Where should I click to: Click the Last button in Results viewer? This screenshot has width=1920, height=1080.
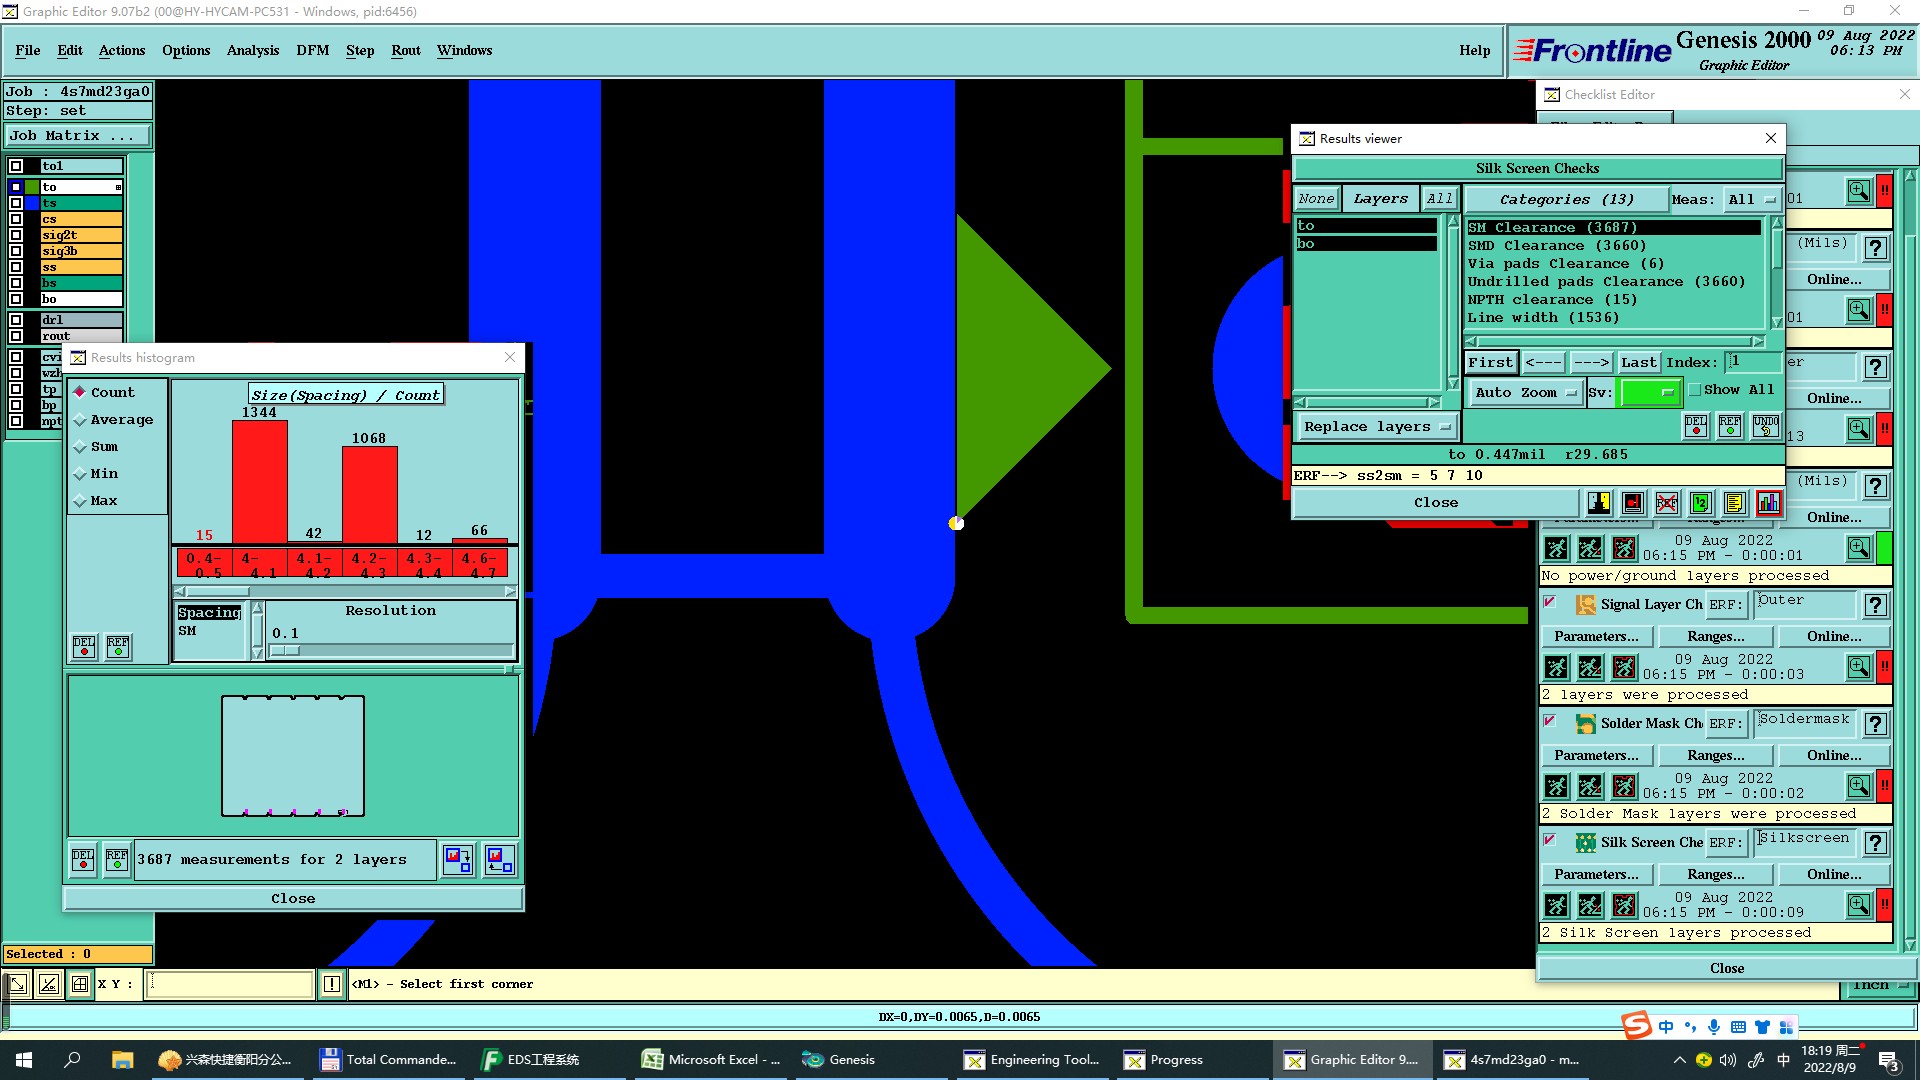pos(1638,363)
